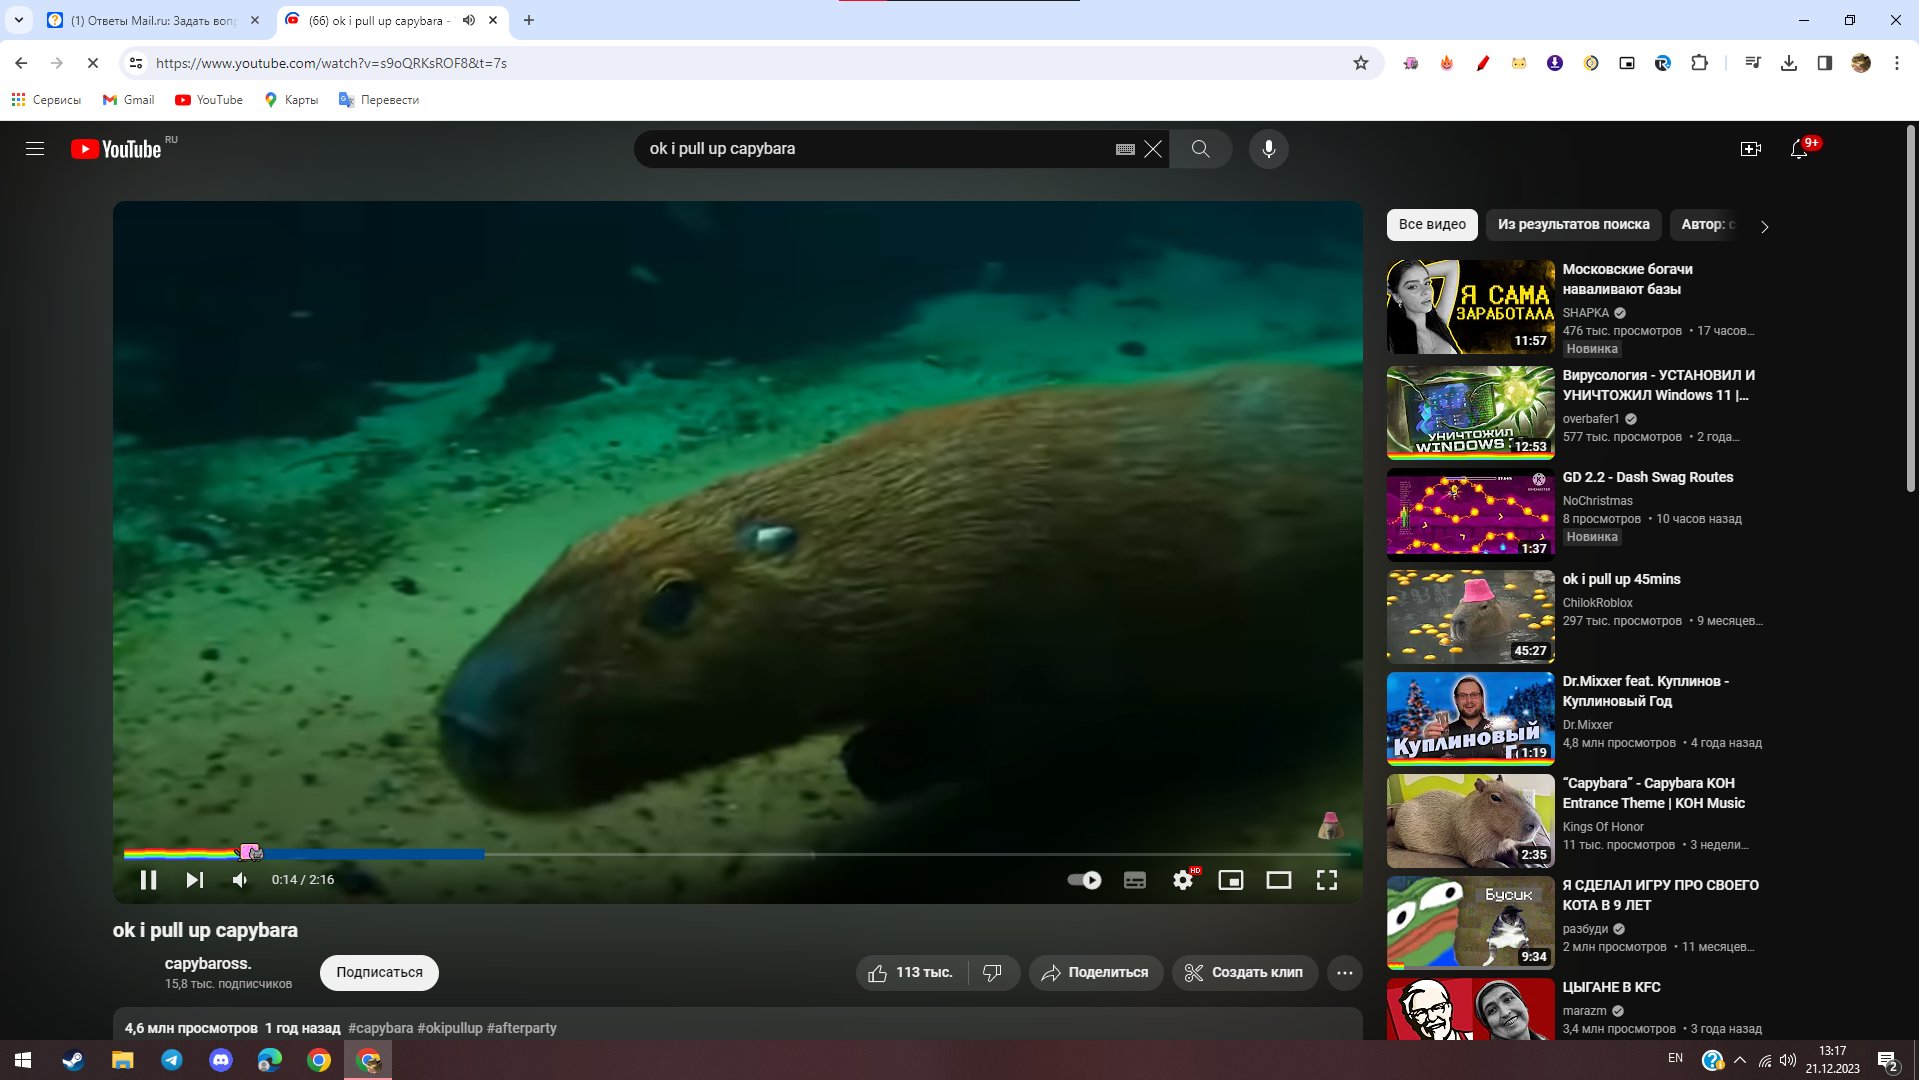
Task: Dislike the video
Action: pyautogui.click(x=993, y=972)
